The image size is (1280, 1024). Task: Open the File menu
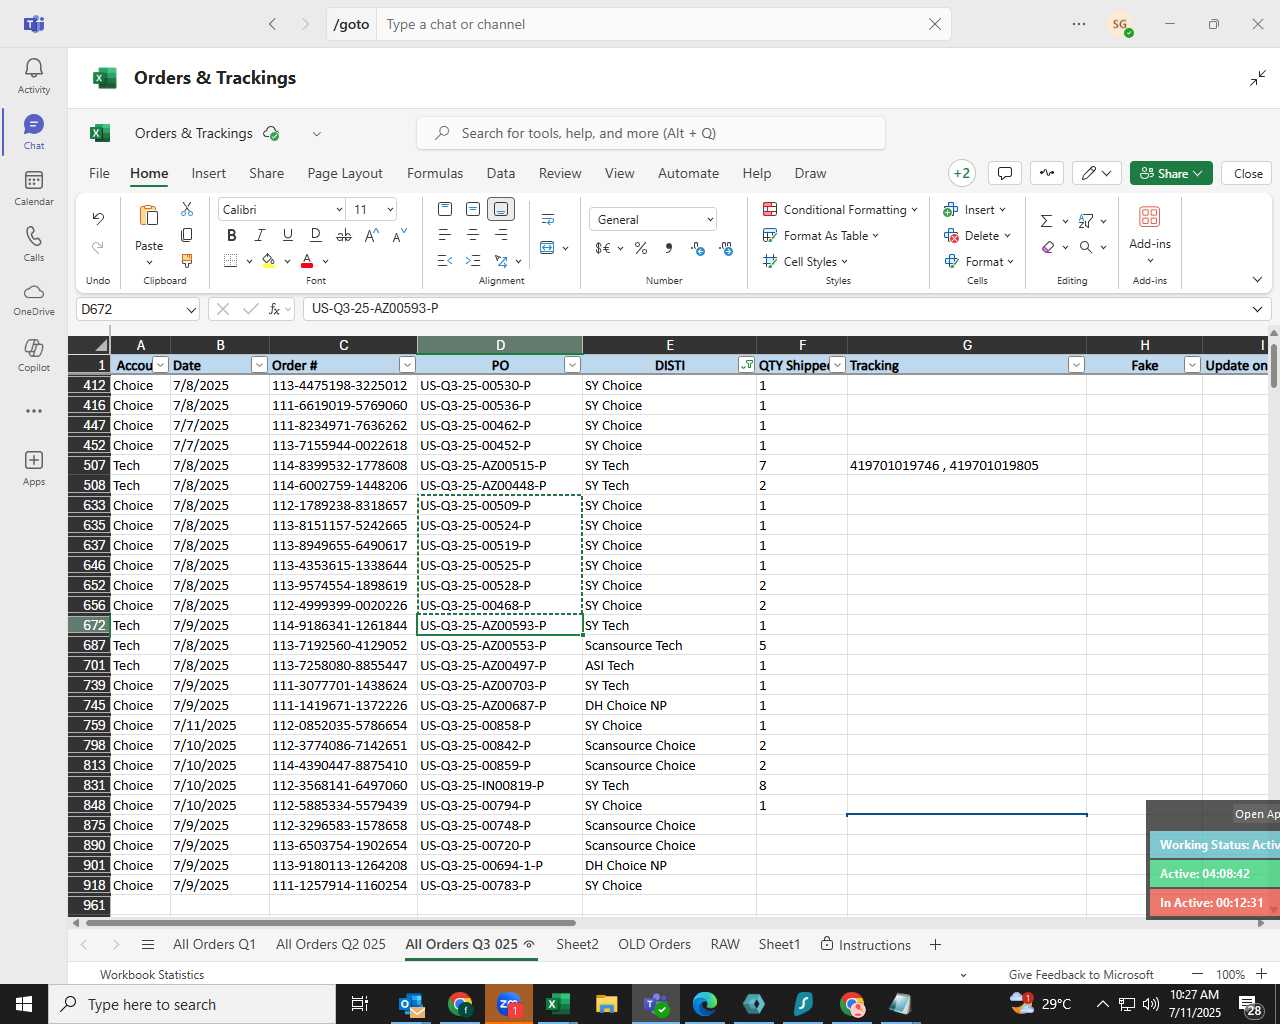click(x=100, y=173)
